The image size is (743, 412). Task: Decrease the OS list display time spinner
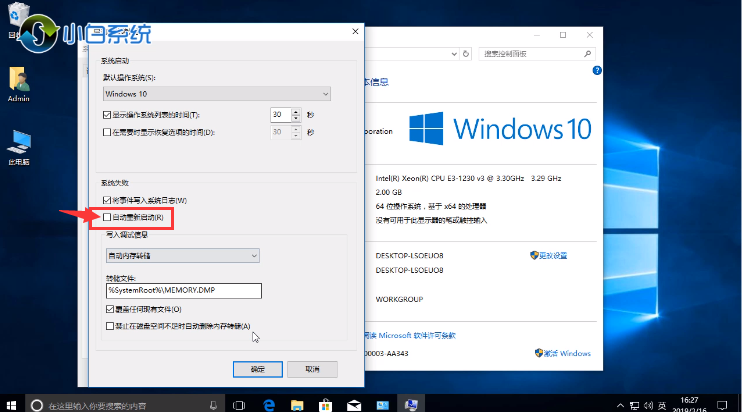coord(296,118)
